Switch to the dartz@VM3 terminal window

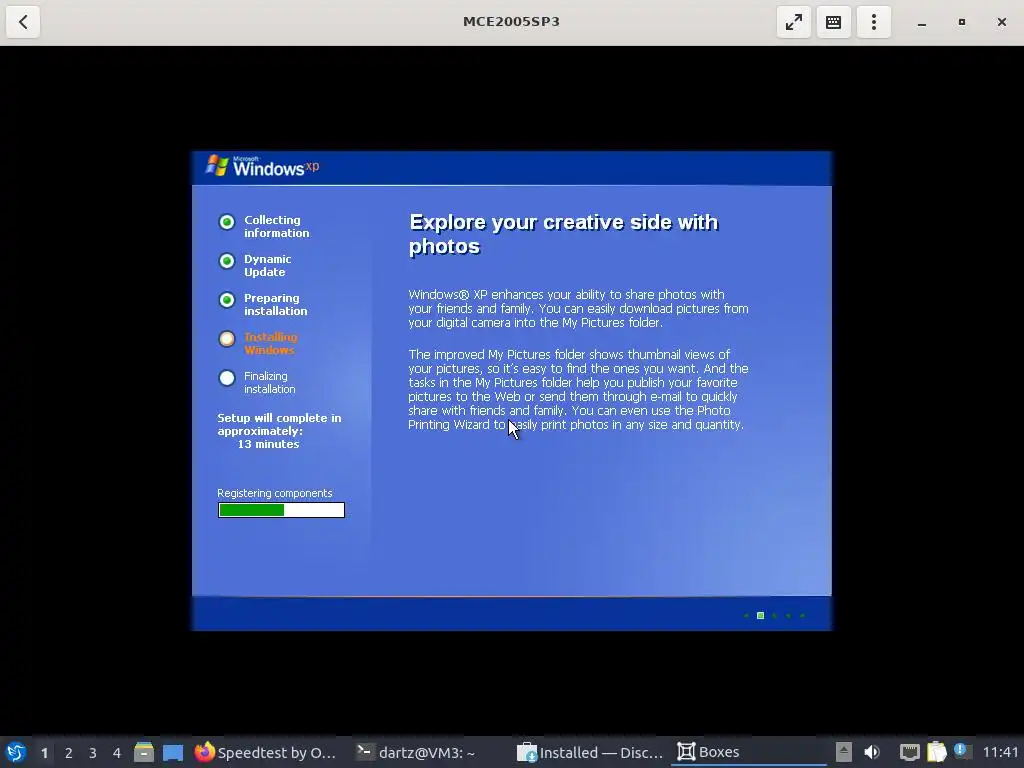[x=417, y=752]
